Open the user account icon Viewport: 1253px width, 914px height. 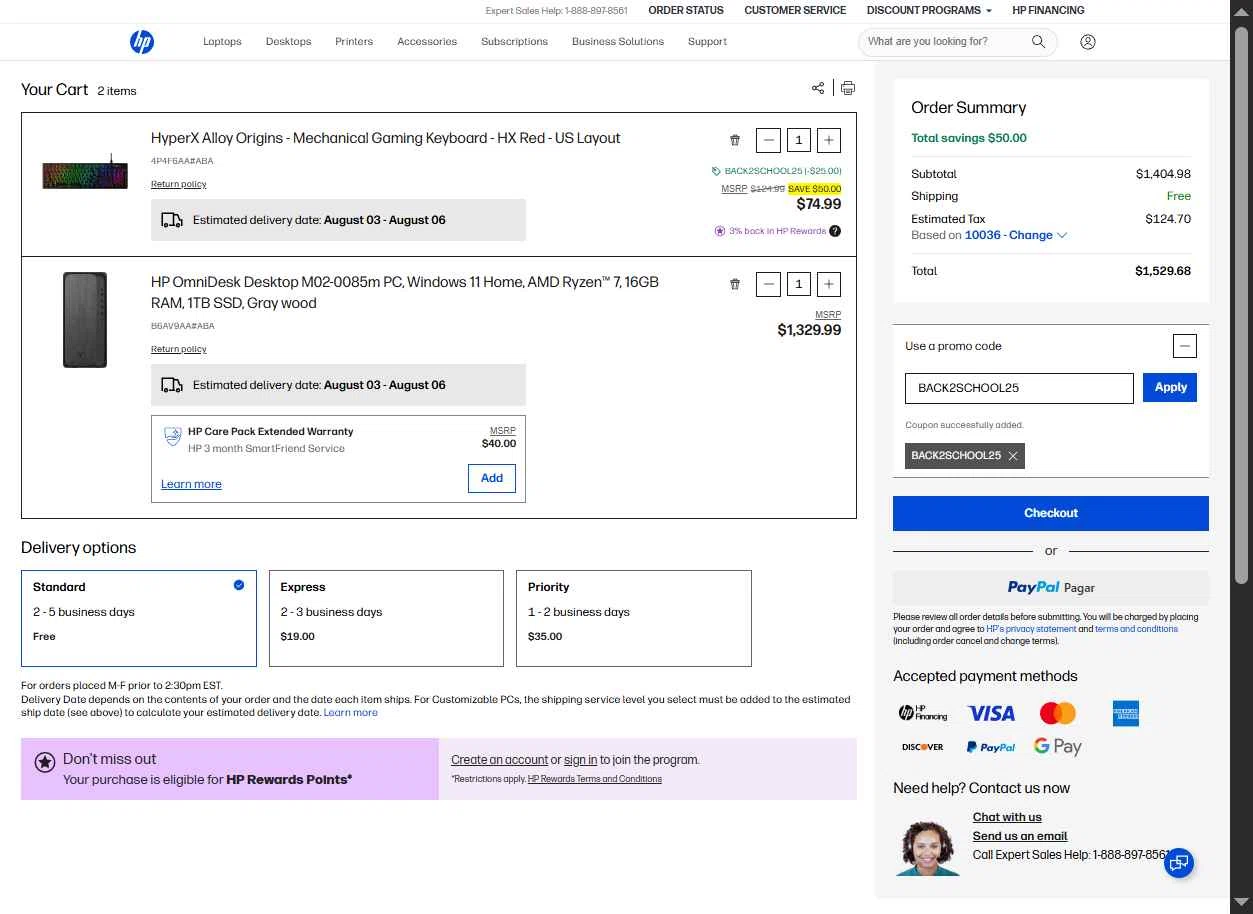click(x=1088, y=42)
